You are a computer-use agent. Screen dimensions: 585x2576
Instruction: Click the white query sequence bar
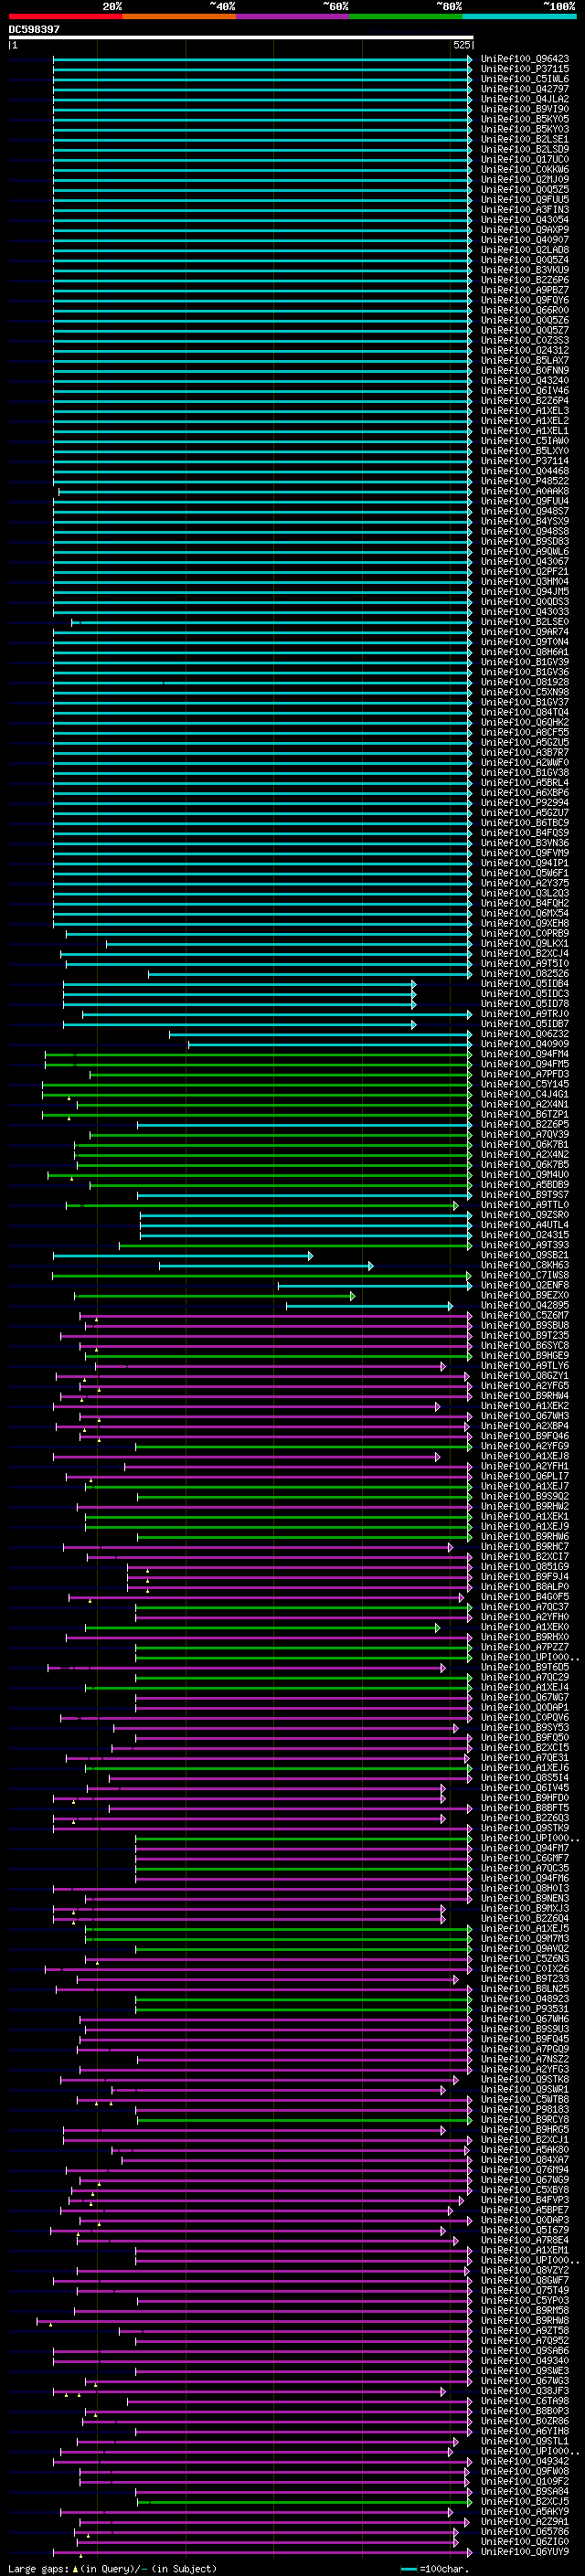pos(241,38)
